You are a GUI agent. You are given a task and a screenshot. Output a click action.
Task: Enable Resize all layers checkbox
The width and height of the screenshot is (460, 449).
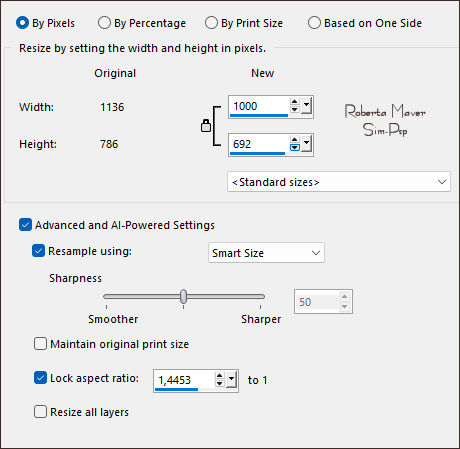[40, 412]
